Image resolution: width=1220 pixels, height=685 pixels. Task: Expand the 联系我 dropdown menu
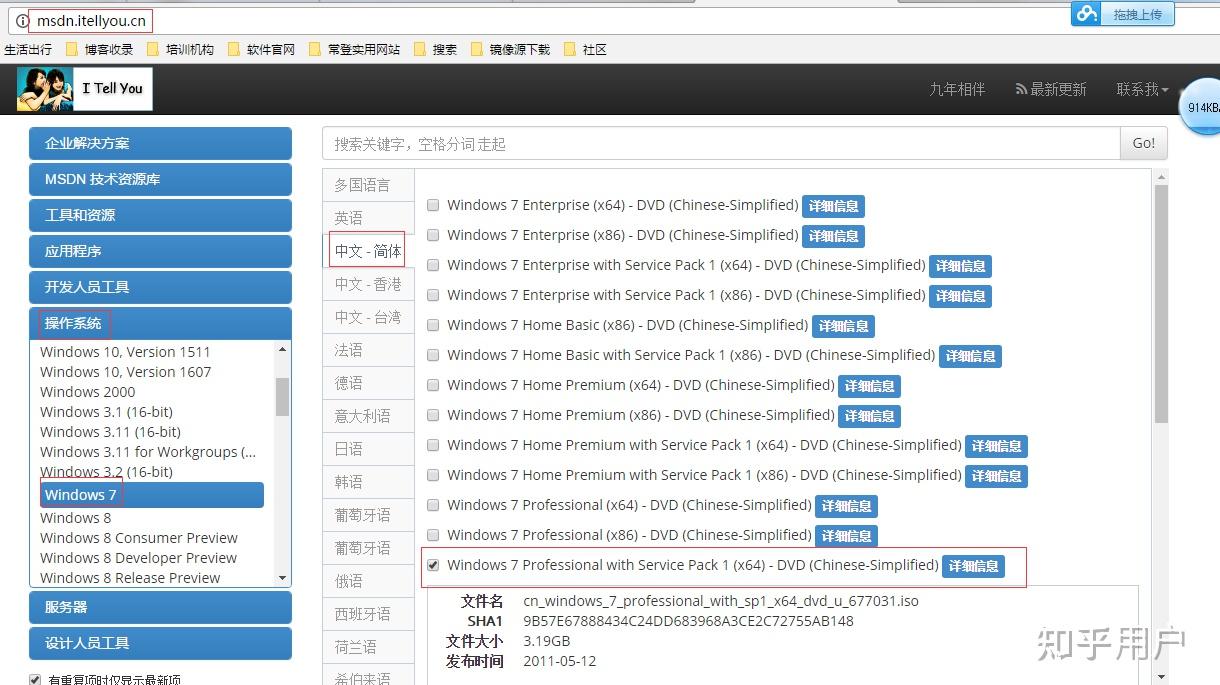1142,89
